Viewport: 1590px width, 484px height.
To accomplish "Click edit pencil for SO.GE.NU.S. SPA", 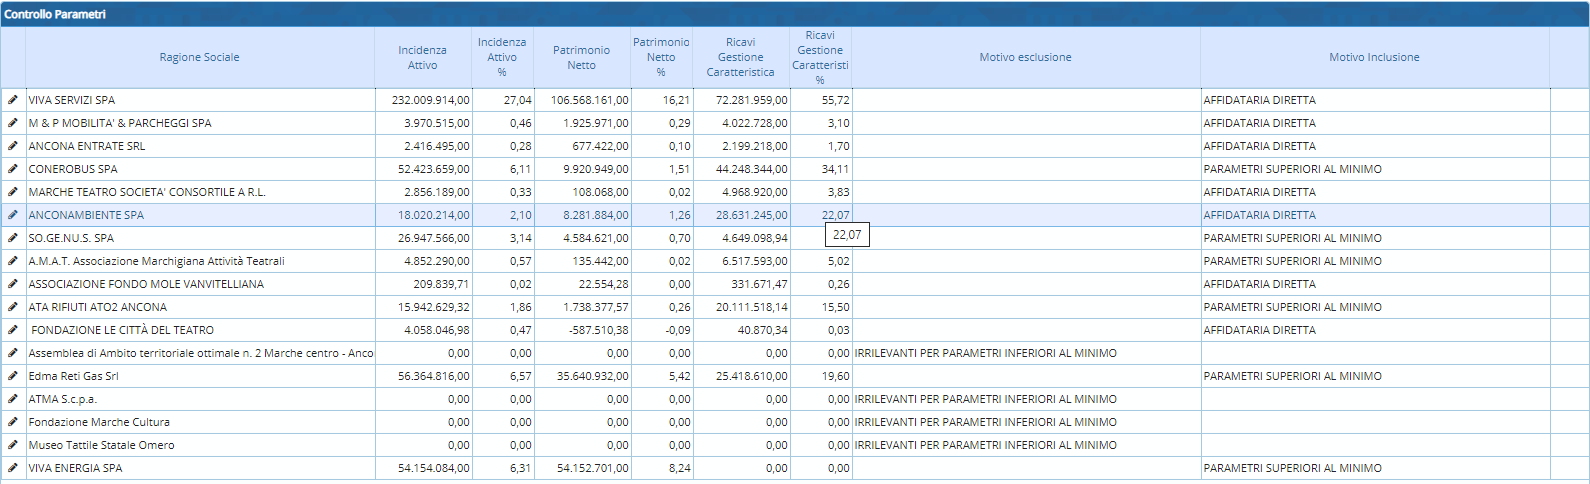I will (13, 238).
